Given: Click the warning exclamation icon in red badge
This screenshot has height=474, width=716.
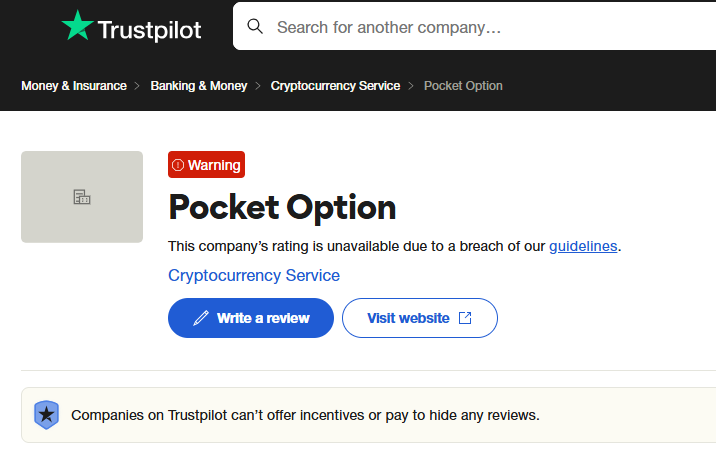Looking at the screenshot, I should pos(178,165).
